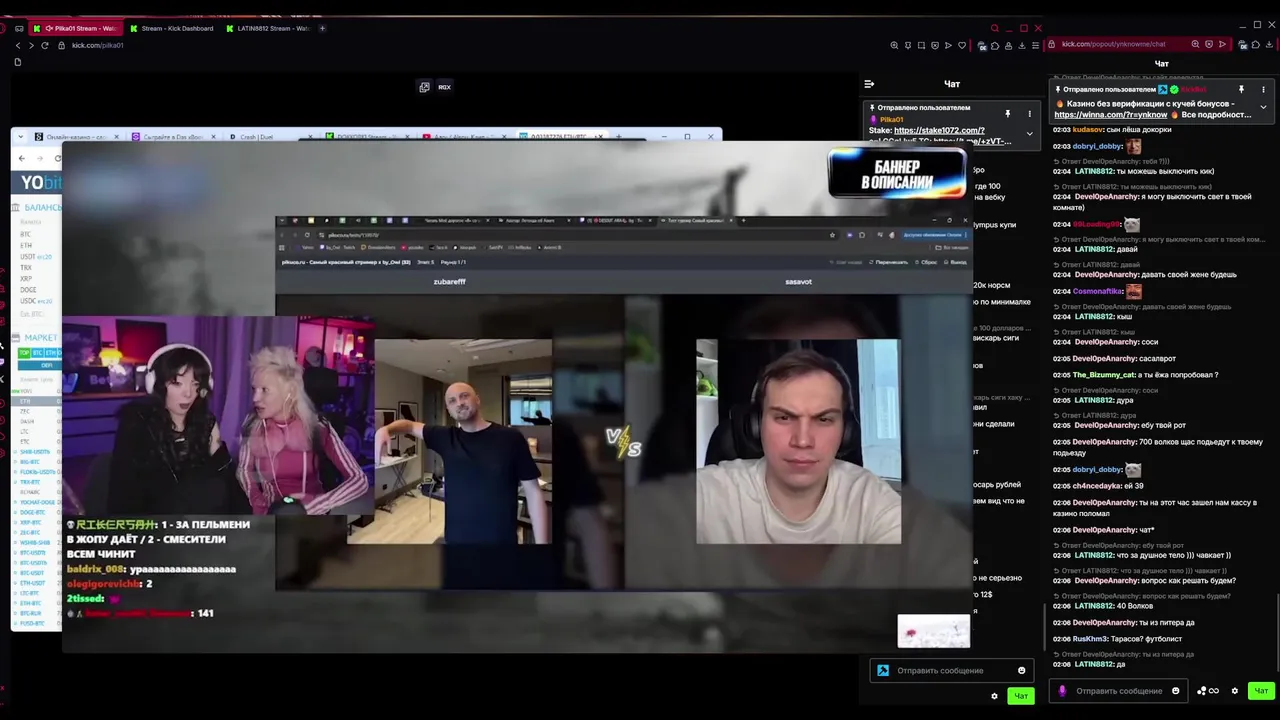
Task: Click the green Чат button in popout window
Action: (x=1261, y=691)
